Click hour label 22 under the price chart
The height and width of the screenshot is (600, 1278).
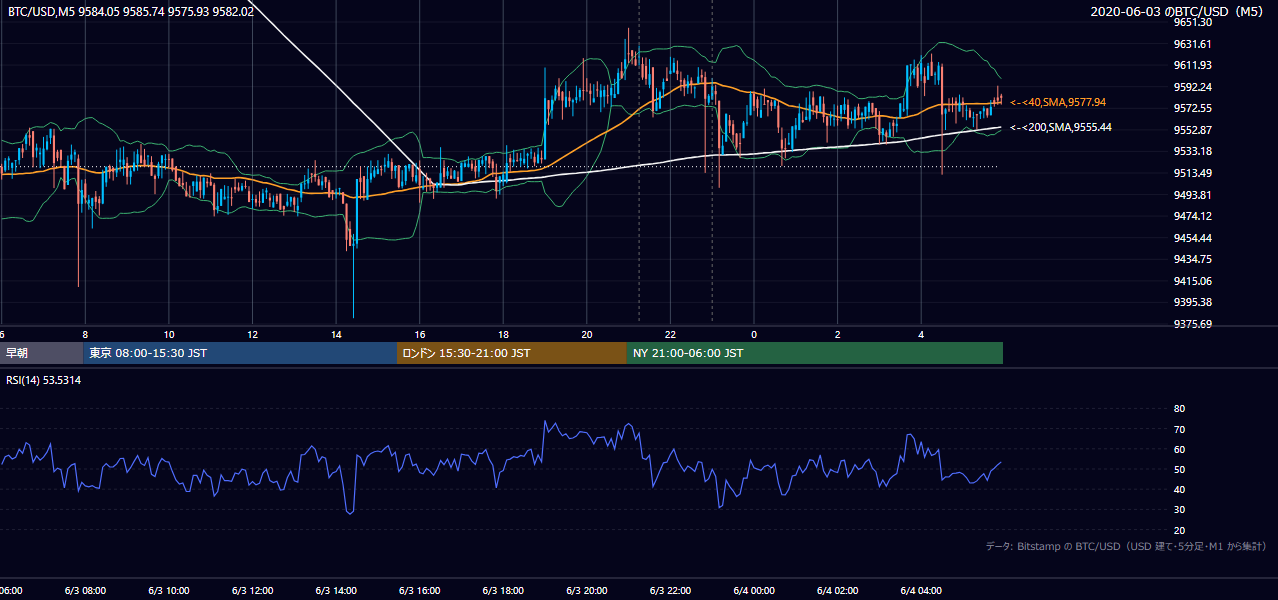tap(670, 334)
